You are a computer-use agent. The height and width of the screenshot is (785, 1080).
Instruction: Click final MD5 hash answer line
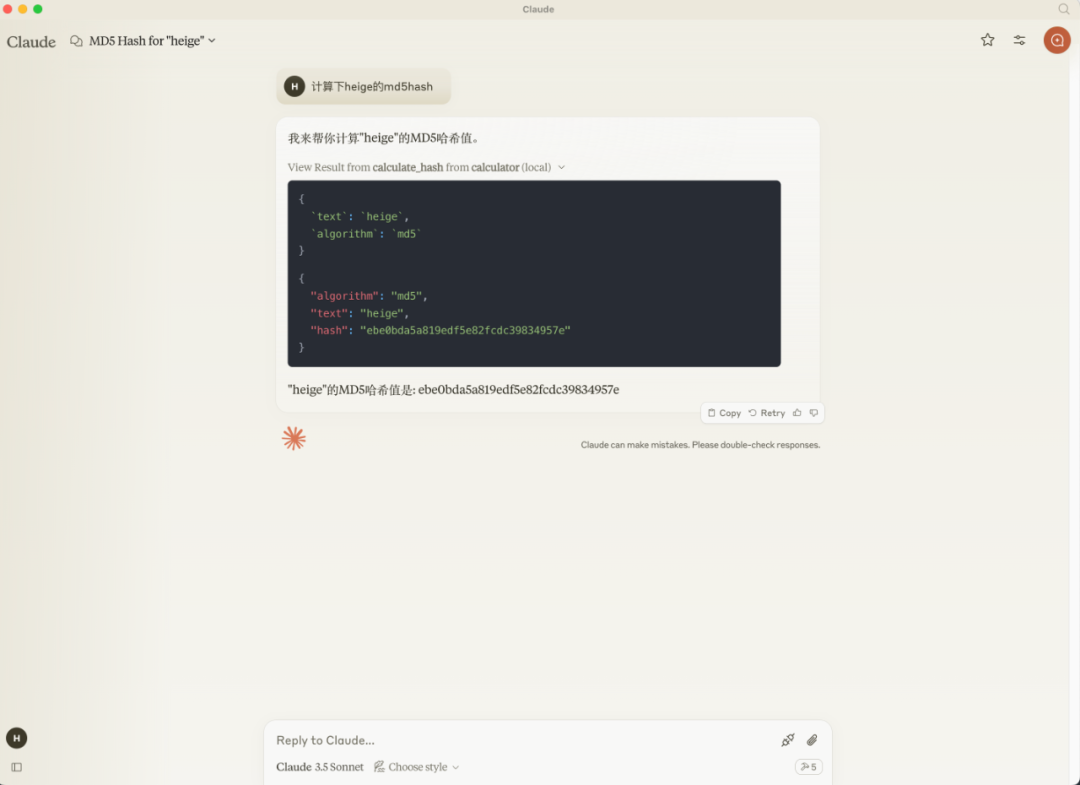tap(453, 390)
